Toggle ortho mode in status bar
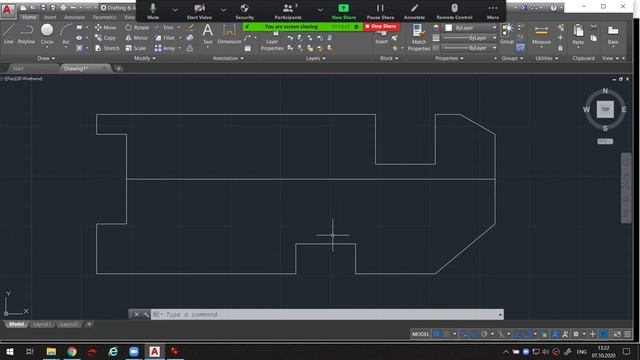Viewport: 640px width, 360px height. tap(474, 334)
